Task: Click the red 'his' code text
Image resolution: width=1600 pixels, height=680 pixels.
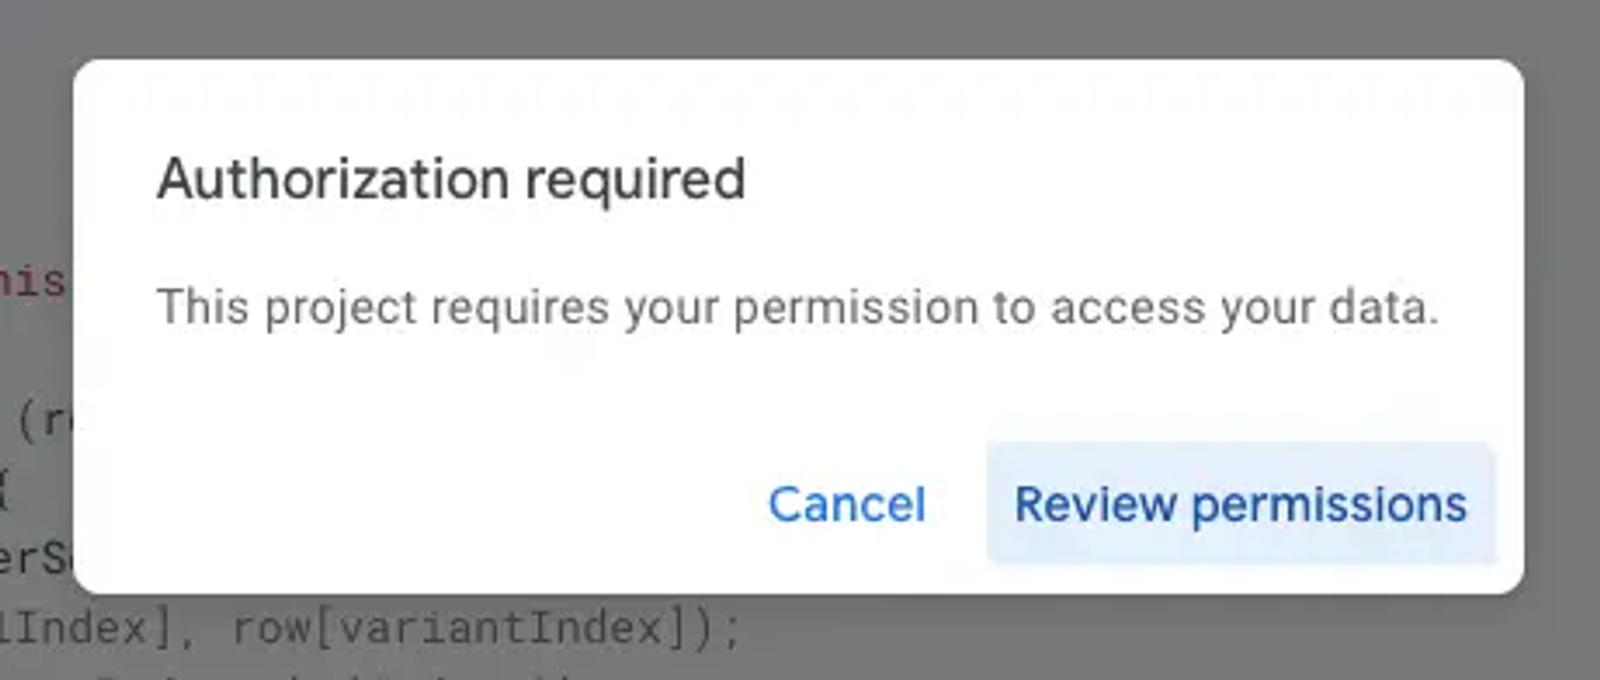Action: 32,281
